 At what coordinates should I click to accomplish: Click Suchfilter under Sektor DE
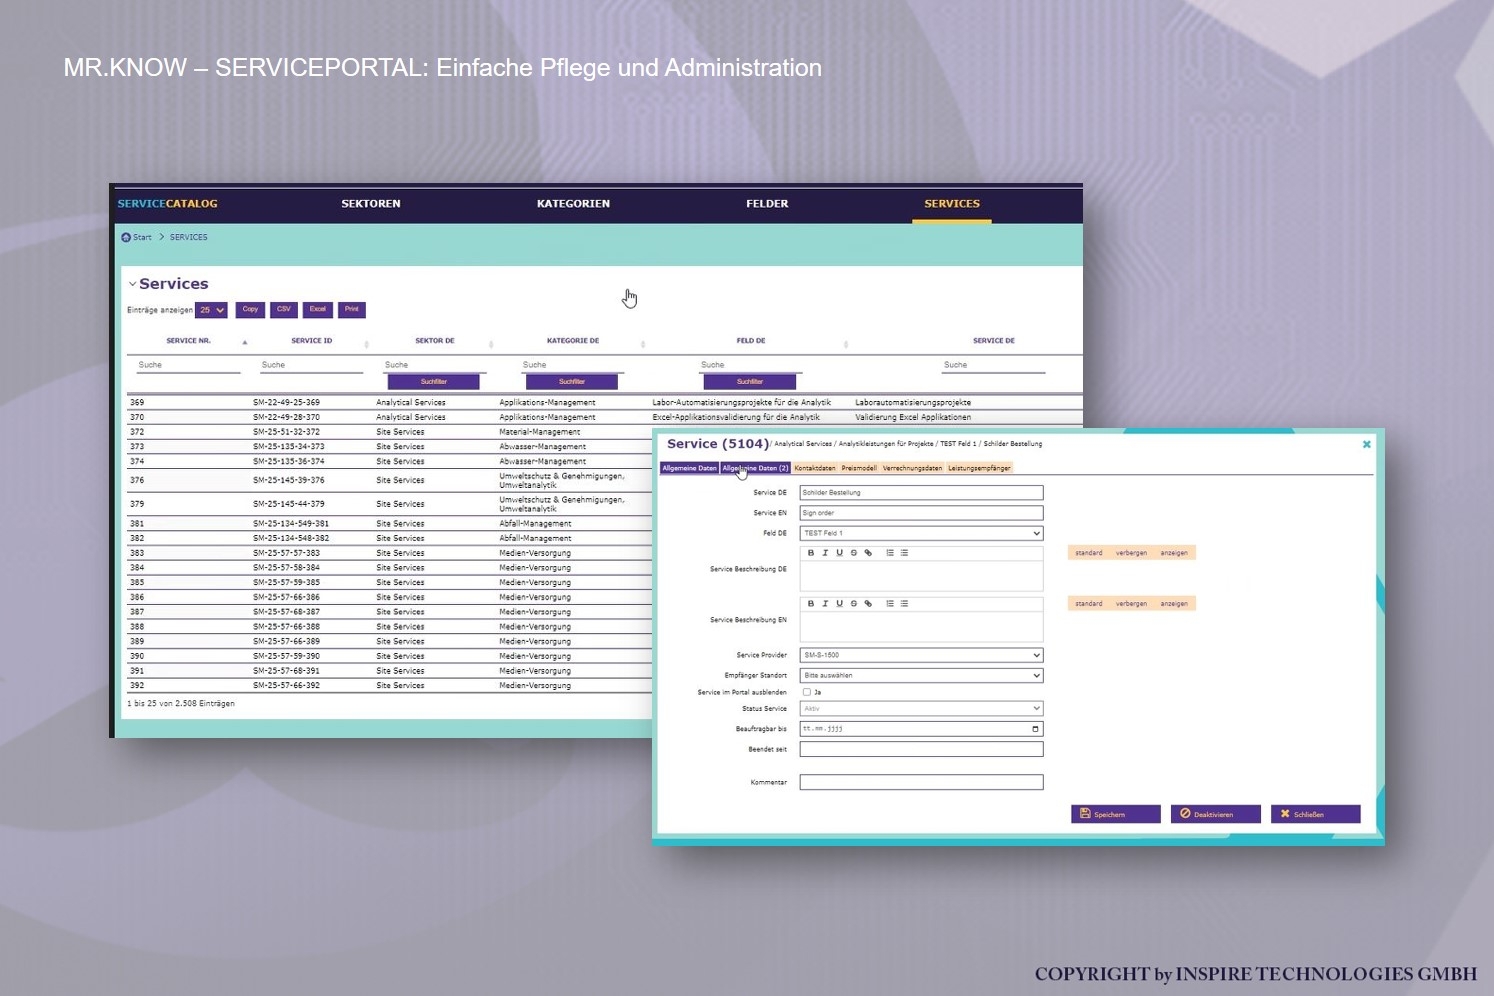(x=434, y=382)
